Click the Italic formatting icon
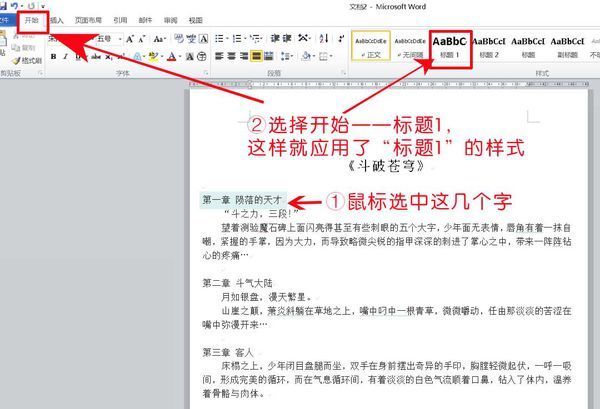 click(x=65, y=57)
